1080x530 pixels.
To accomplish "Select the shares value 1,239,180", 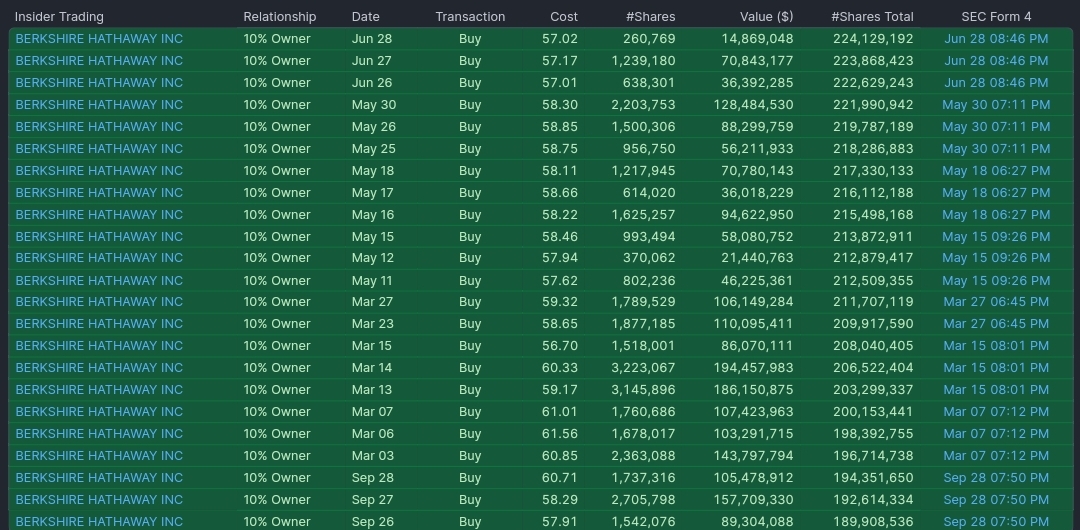I will [x=643, y=61].
